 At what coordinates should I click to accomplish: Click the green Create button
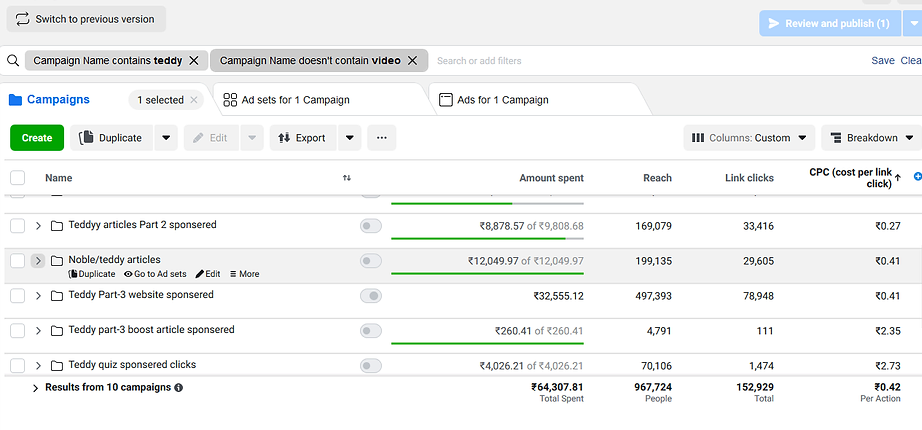coord(37,138)
